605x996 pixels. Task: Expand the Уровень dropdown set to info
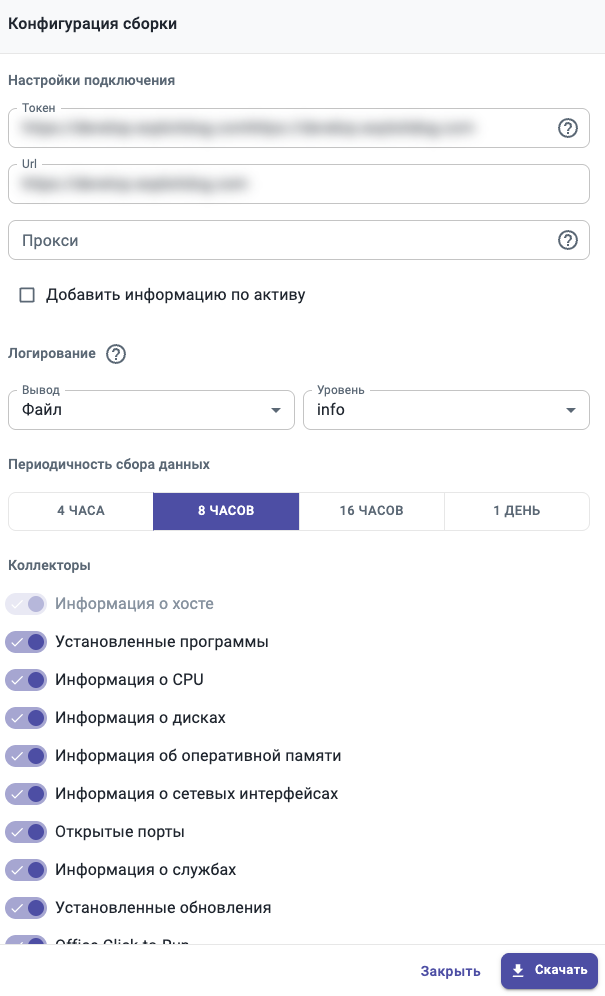(446, 410)
